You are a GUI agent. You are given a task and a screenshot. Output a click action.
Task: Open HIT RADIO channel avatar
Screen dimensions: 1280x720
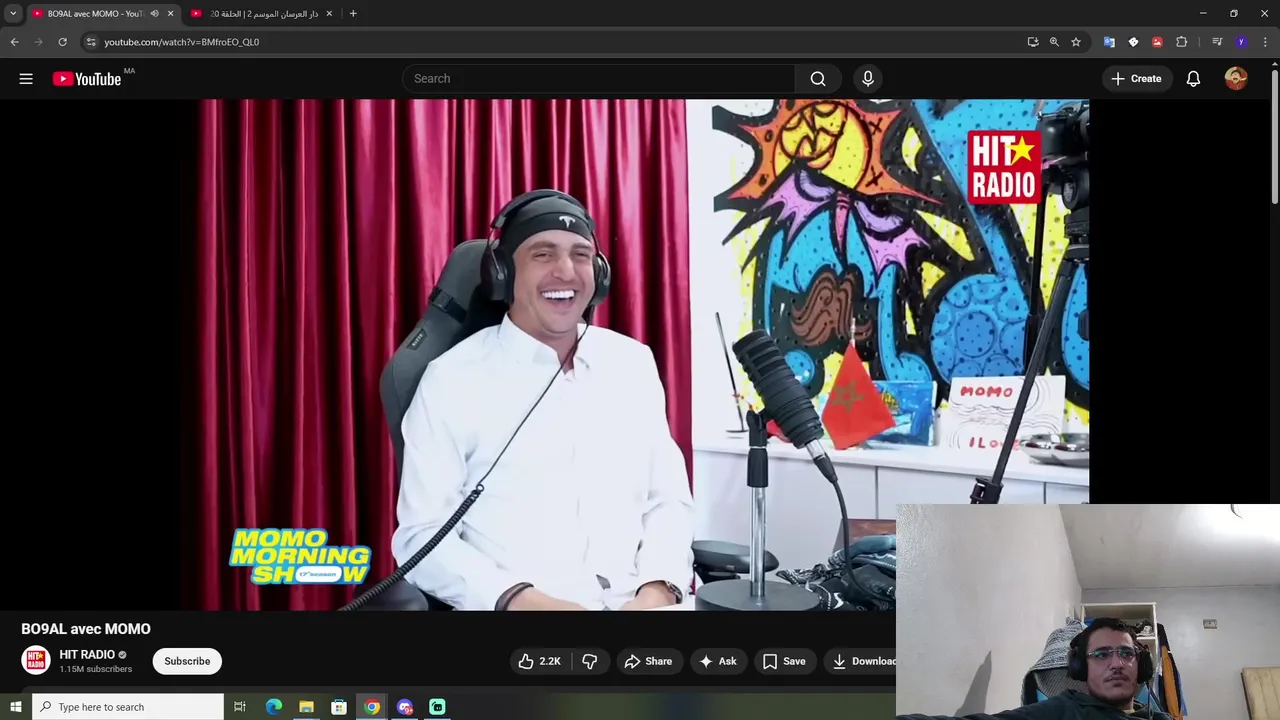pyautogui.click(x=36, y=661)
